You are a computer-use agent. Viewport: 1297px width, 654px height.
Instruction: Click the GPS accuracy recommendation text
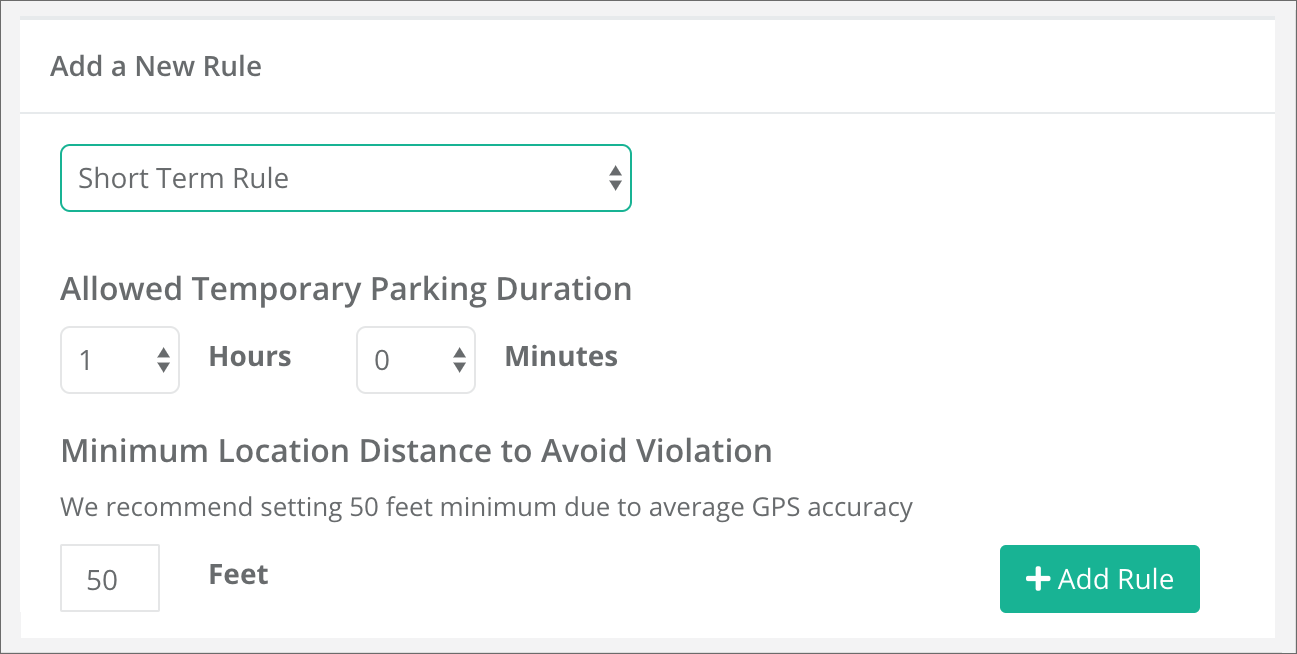pos(486,507)
